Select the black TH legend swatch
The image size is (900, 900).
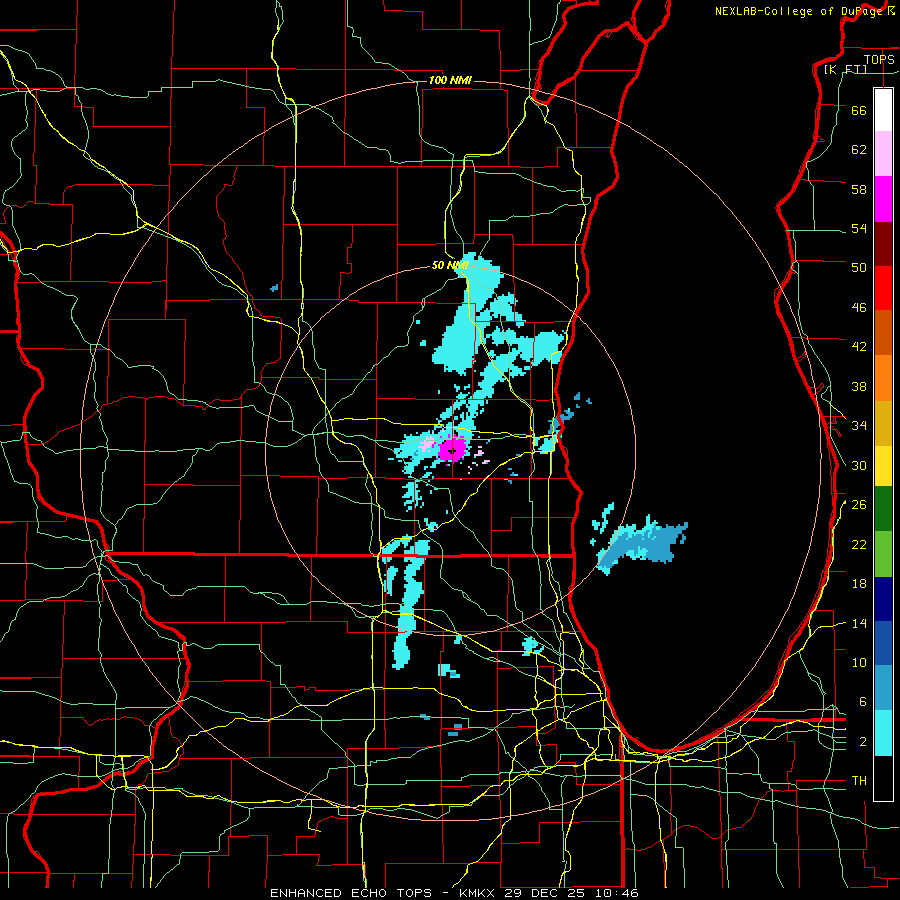pos(883,778)
